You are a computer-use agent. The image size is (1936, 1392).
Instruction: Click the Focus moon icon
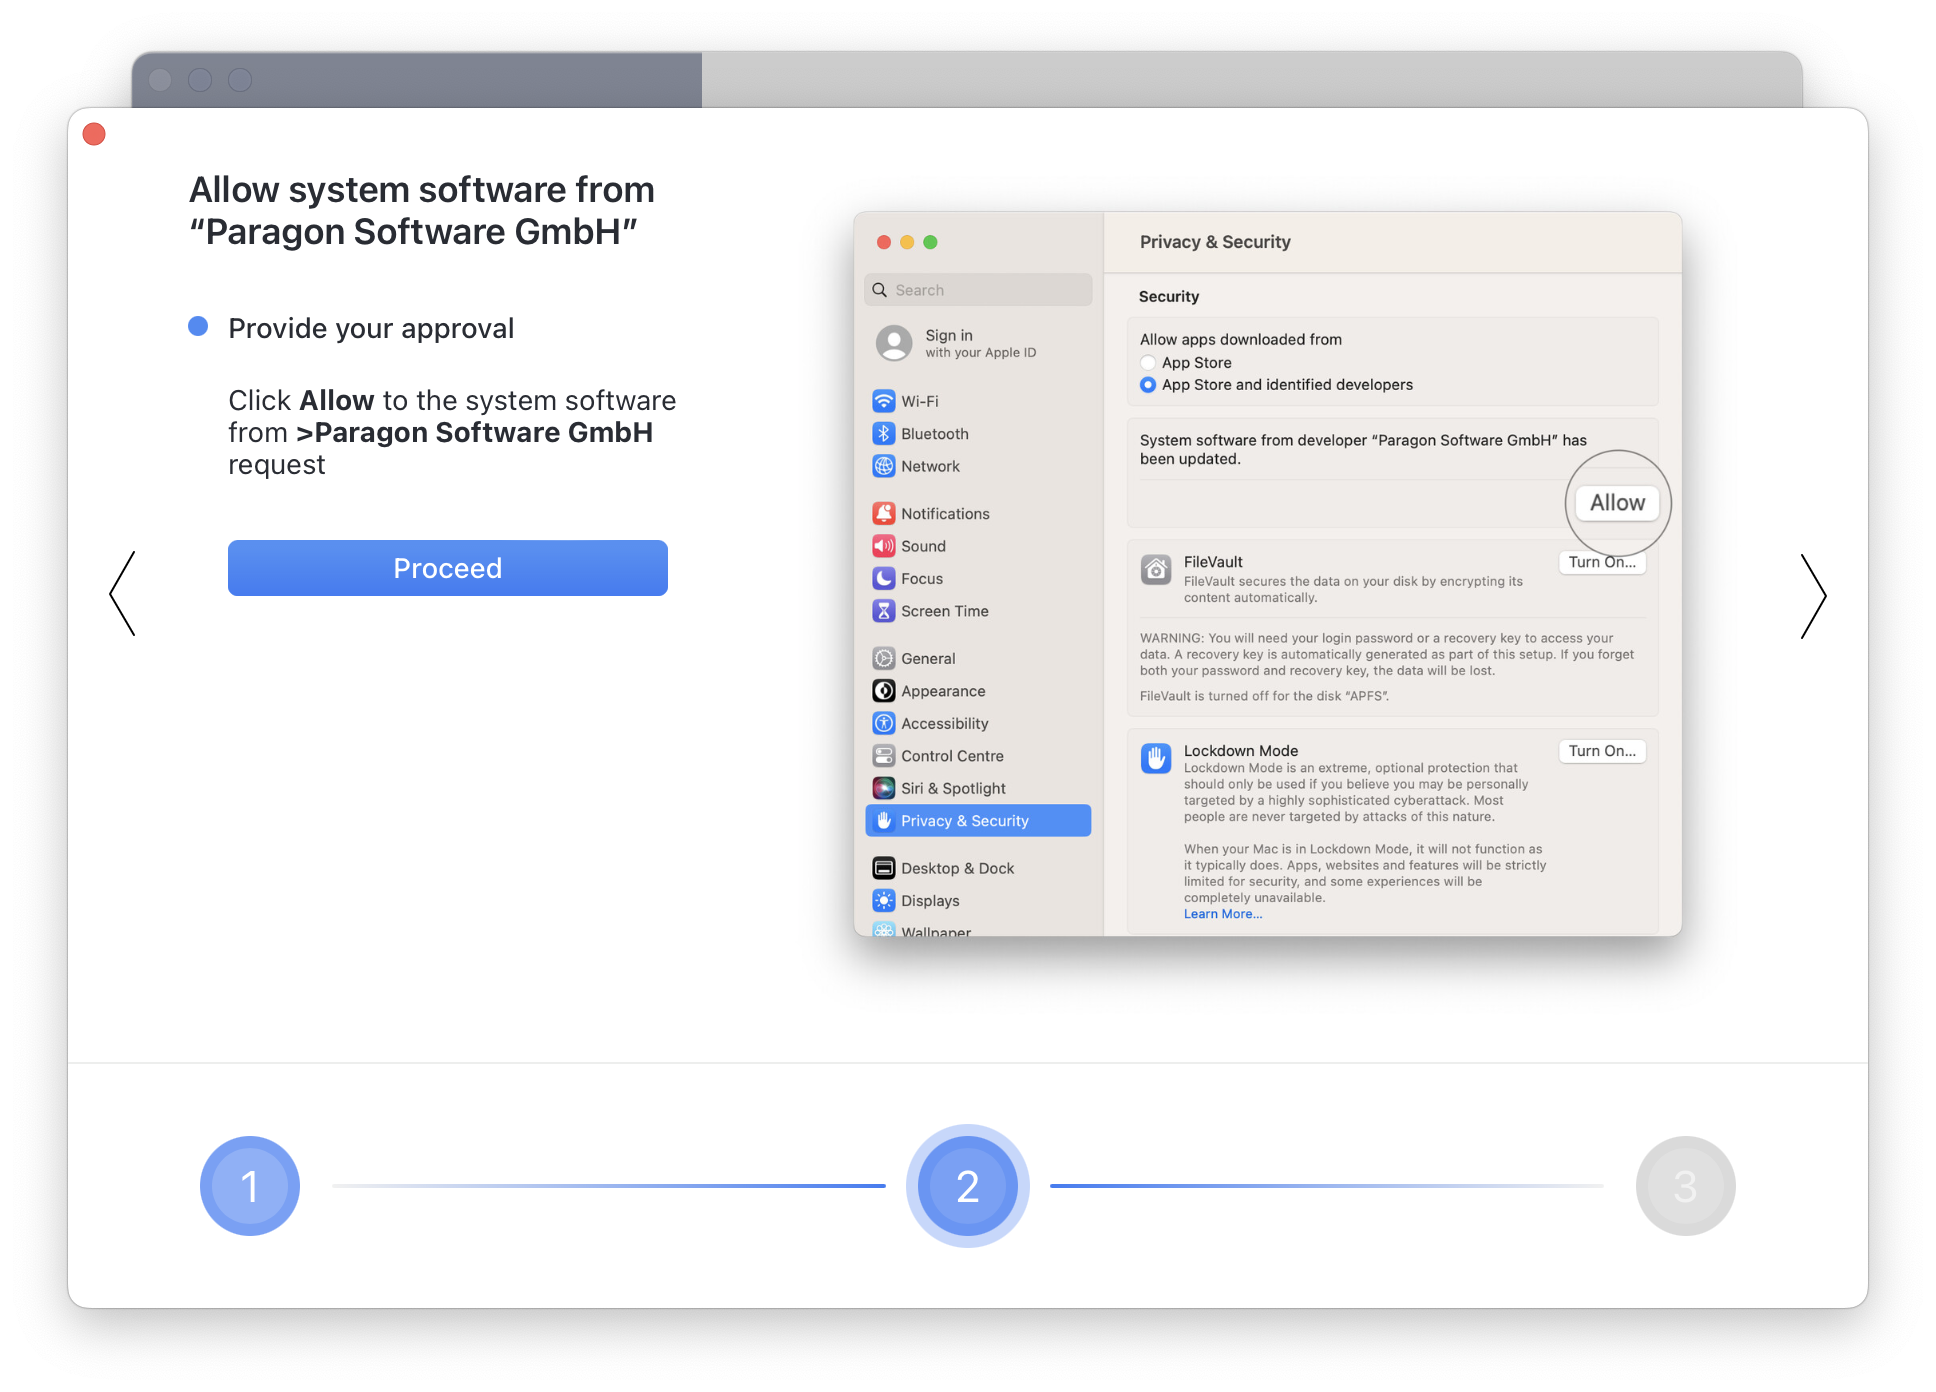pyautogui.click(x=884, y=579)
